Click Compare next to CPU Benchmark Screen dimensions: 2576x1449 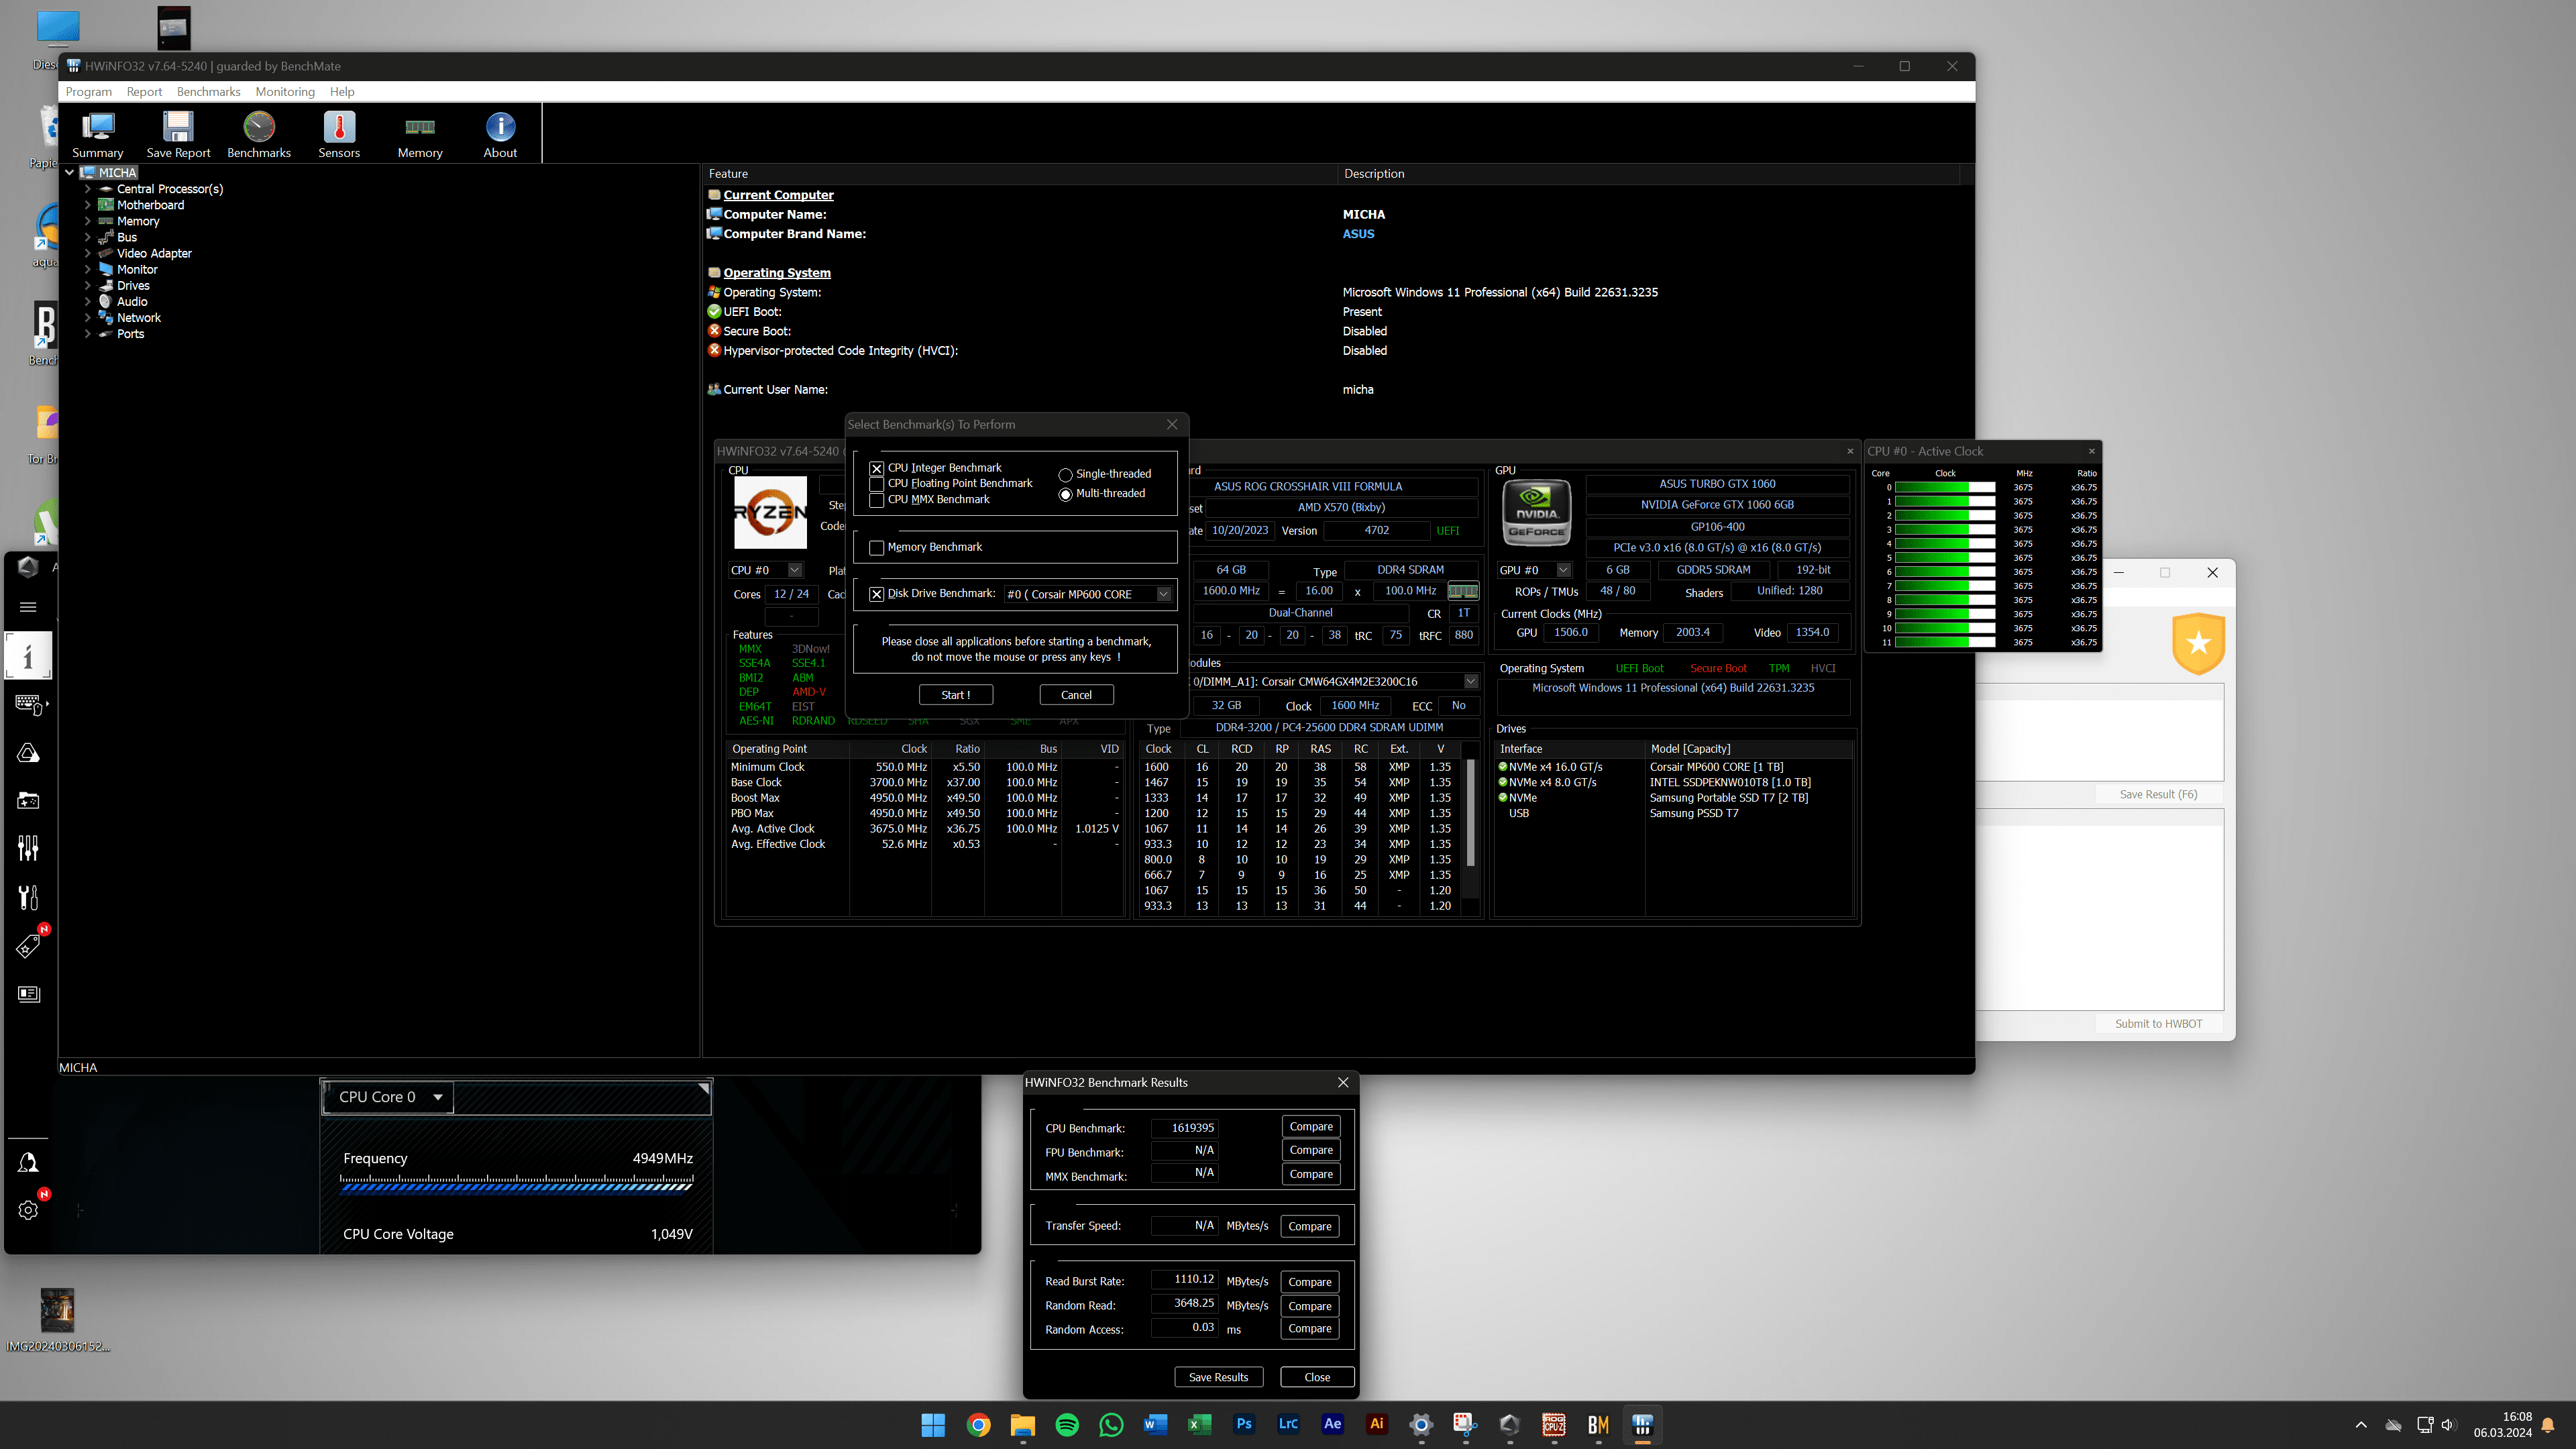click(x=1310, y=1127)
